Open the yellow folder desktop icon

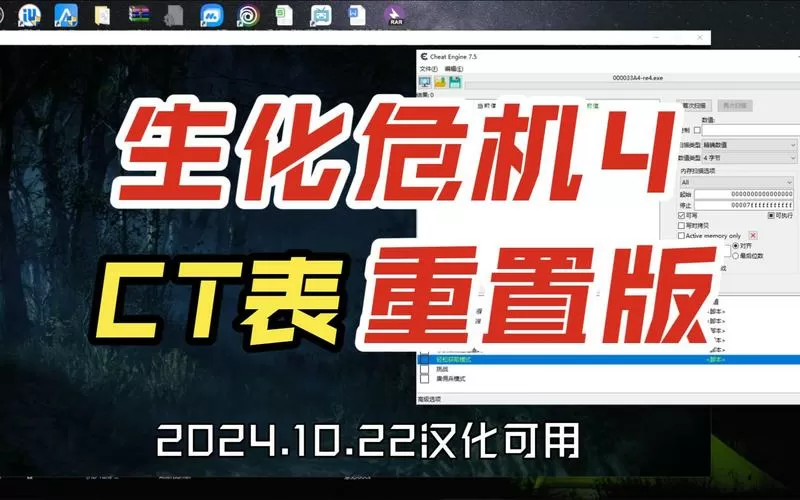(x=103, y=15)
